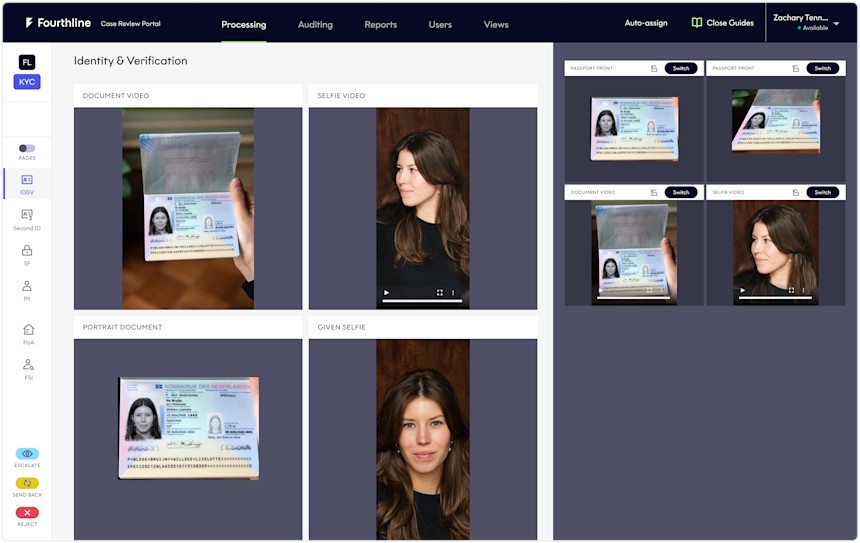860x543 pixels.
Task: Open the tilted Passport Front thumbnail
Action: pos(776,120)
